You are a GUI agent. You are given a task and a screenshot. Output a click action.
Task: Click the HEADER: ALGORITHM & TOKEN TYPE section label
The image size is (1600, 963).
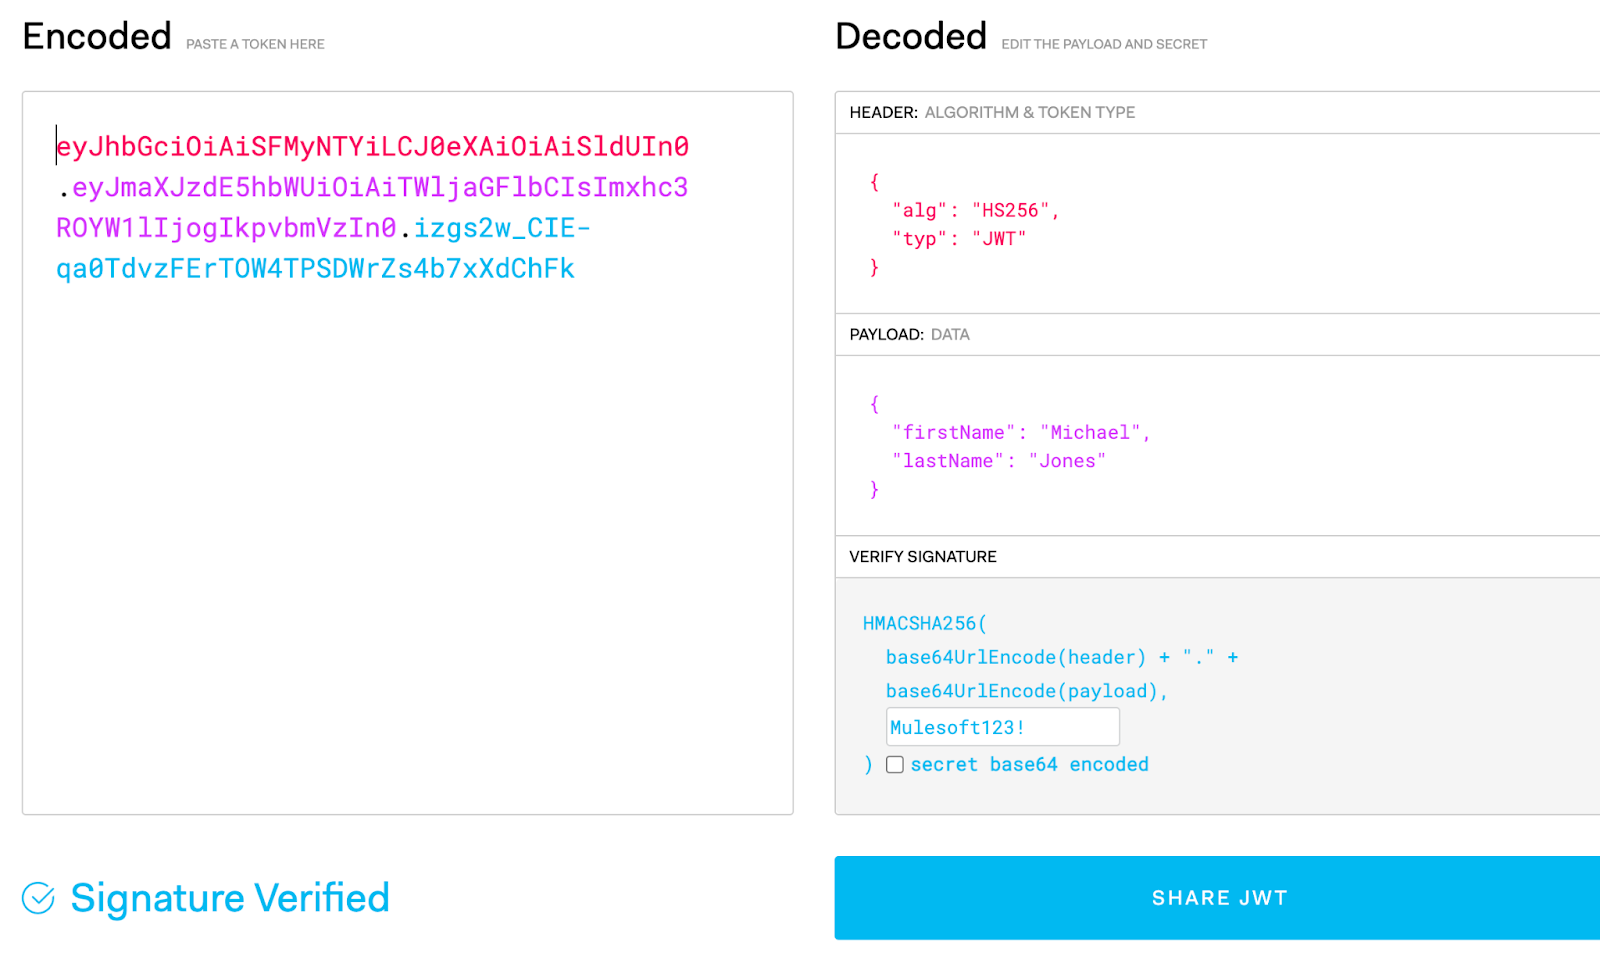992,112
